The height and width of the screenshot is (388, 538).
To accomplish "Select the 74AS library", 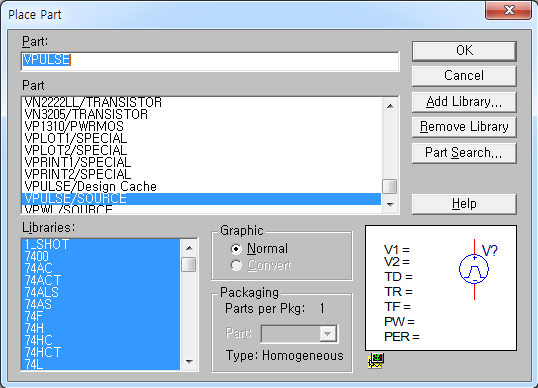I will [x=101, y=305].
